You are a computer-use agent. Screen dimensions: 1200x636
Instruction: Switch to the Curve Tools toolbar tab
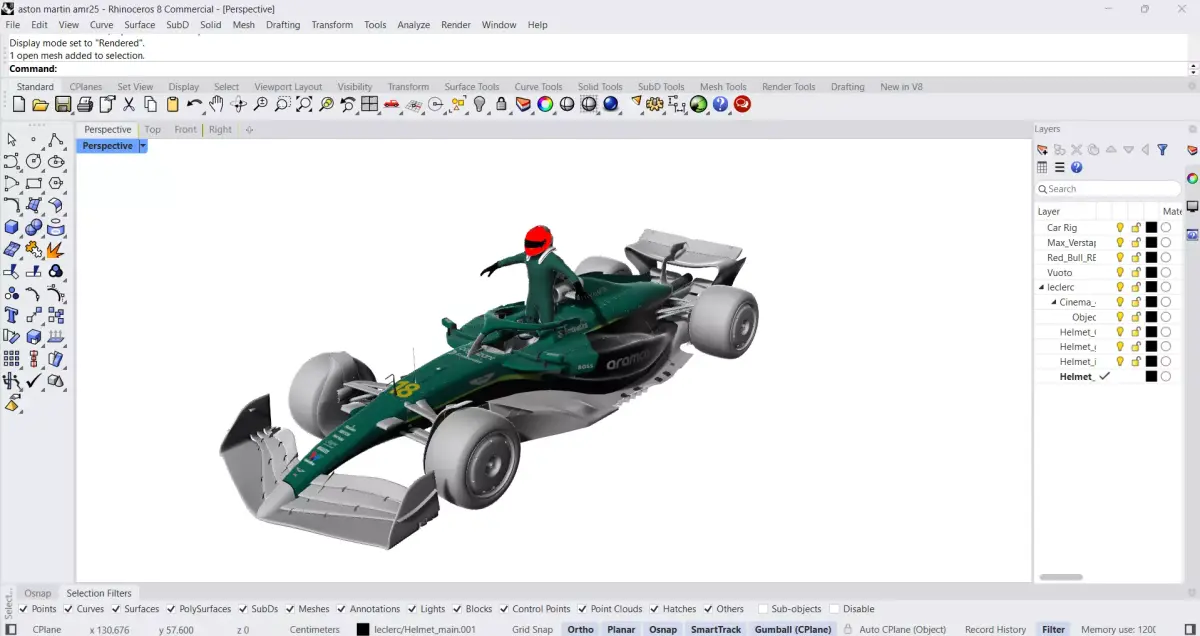538,87
